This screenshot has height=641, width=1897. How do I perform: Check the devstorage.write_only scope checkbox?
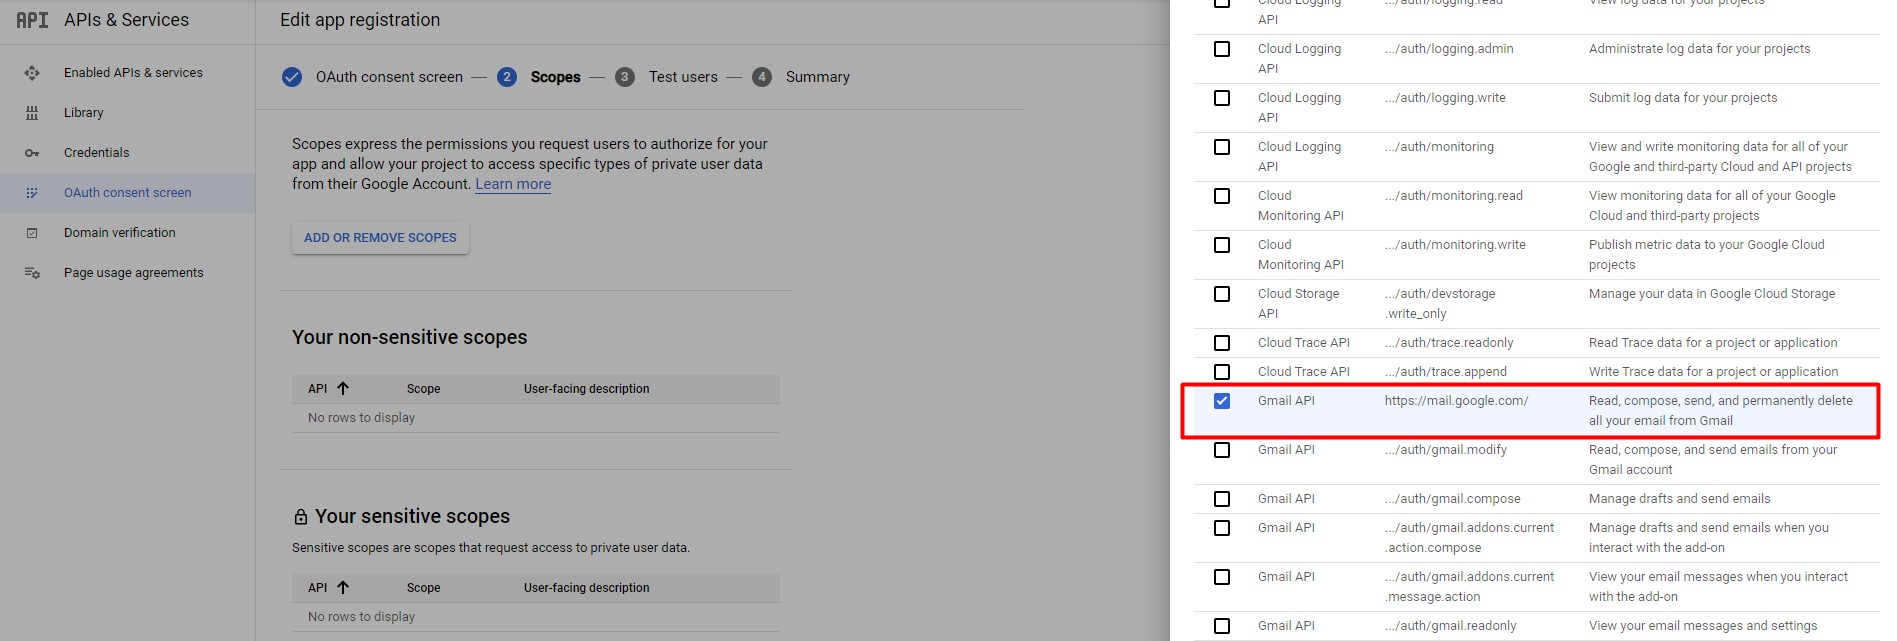pos(1222,294)
